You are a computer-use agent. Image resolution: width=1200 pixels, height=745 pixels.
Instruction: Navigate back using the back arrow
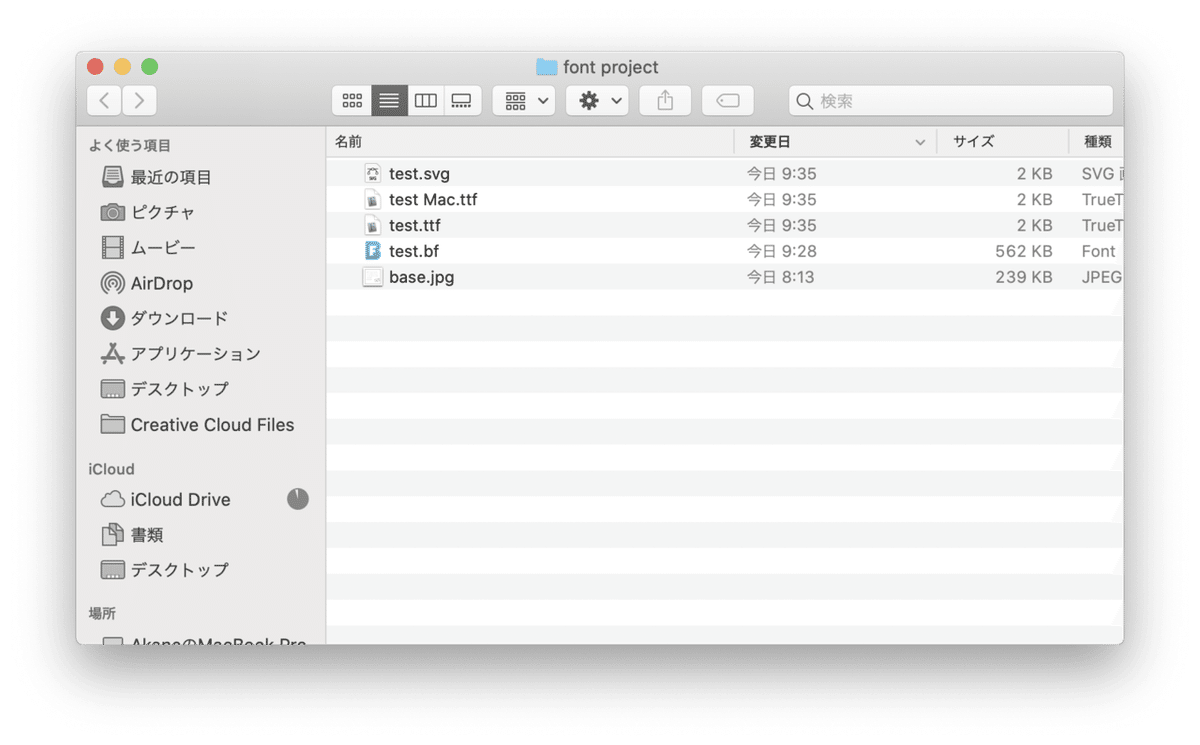click(104, 100)
